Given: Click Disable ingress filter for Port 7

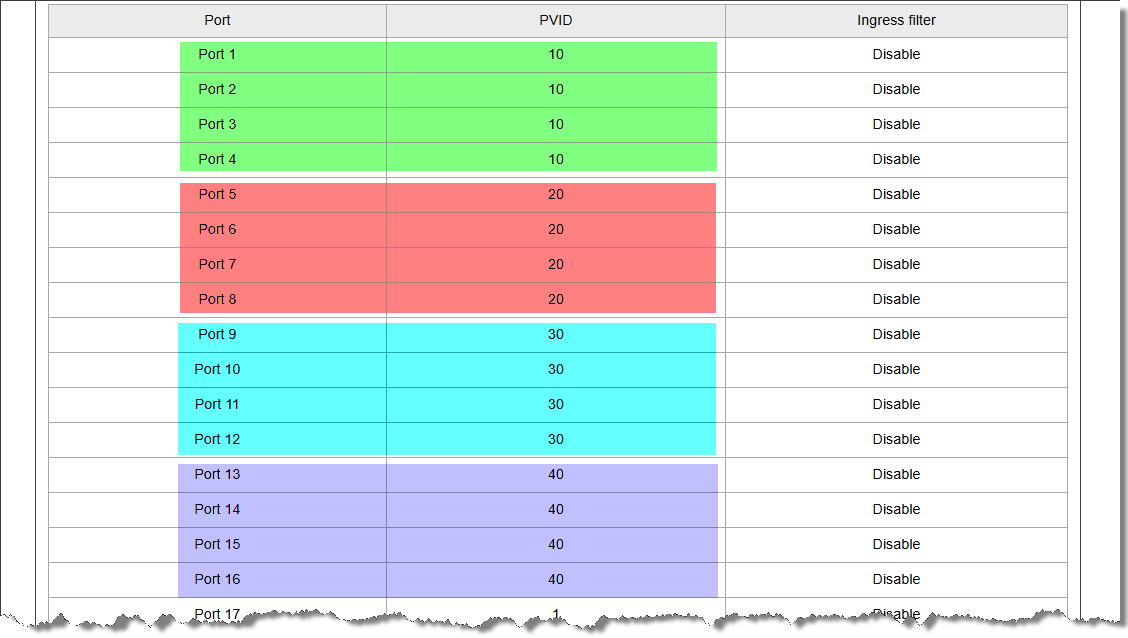Looking at the screenshot, I should pos(896,265).
